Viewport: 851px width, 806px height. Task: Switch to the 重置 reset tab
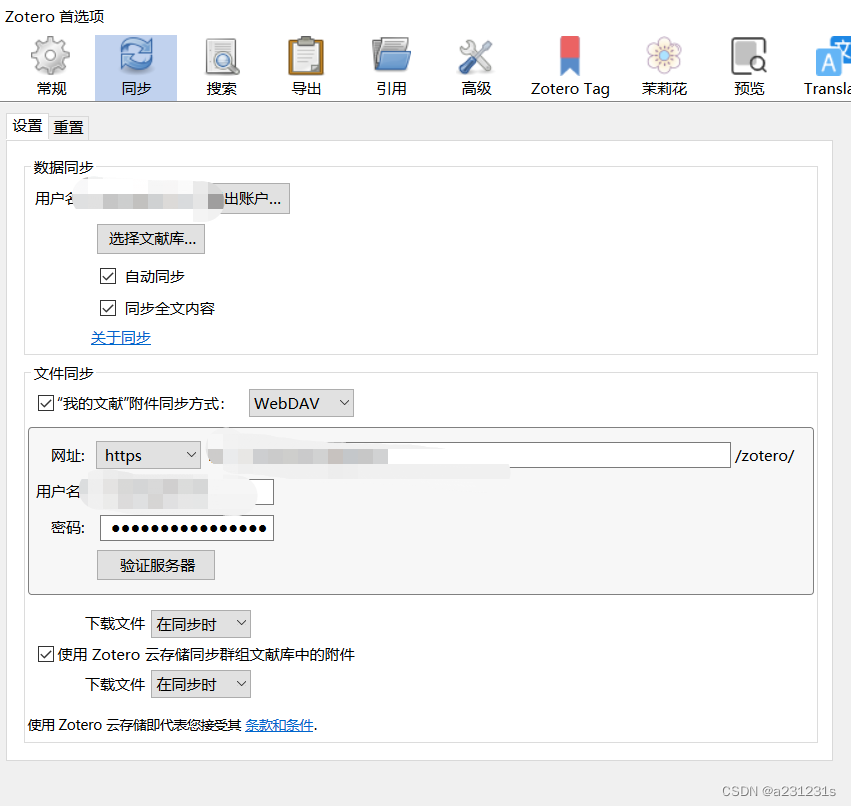pyautogui.click(x=68, y=128)
